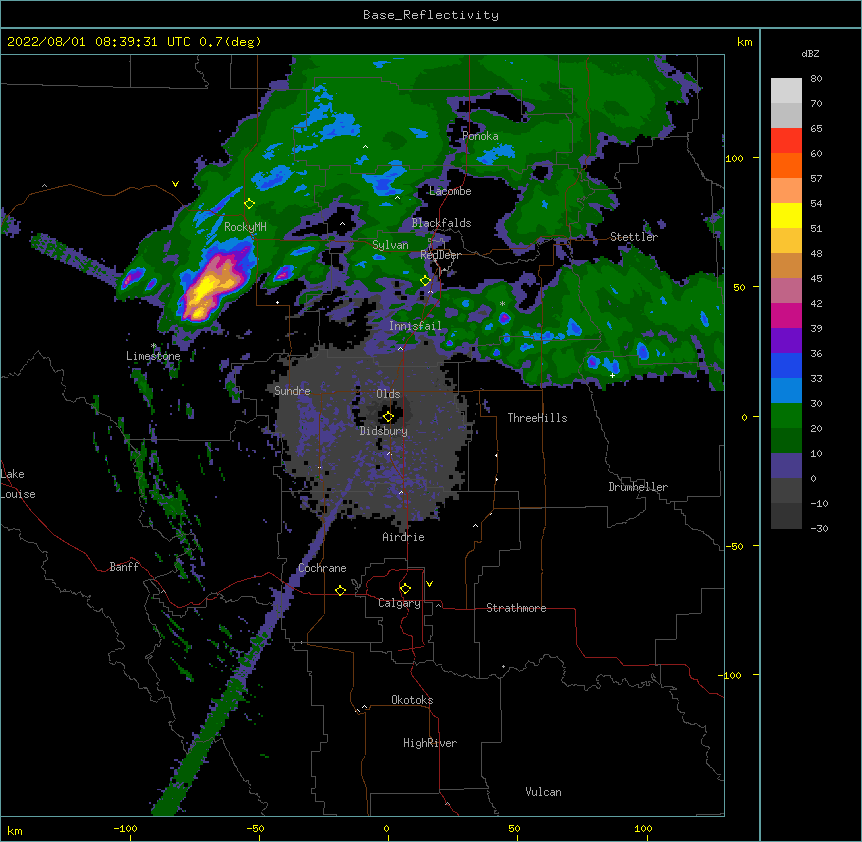
Task: Click the white plus marker south of Stettler
Action: point(612,375)
